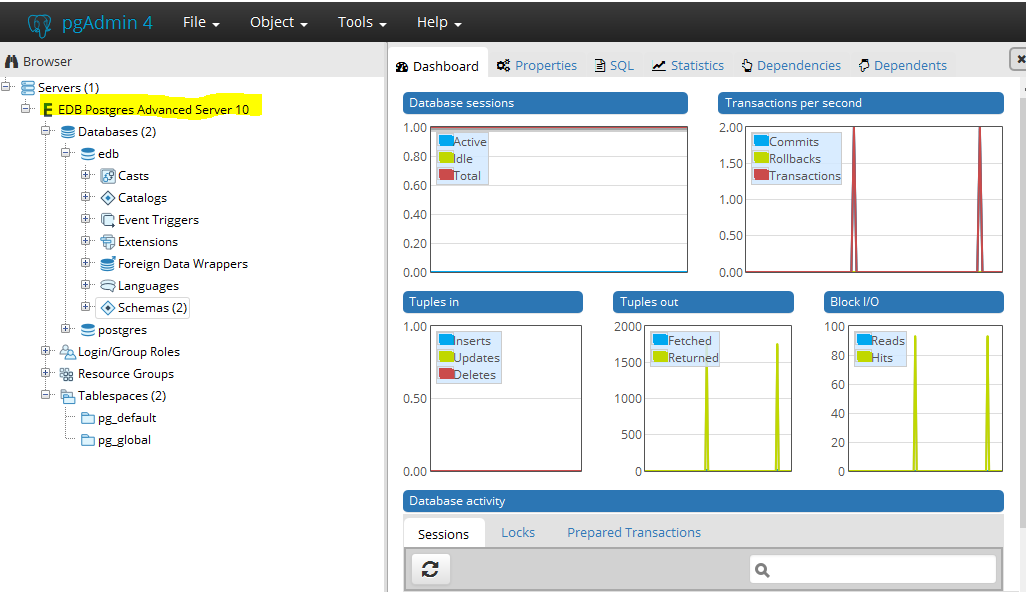Click the Dependencies tab icon

point(747,65)
